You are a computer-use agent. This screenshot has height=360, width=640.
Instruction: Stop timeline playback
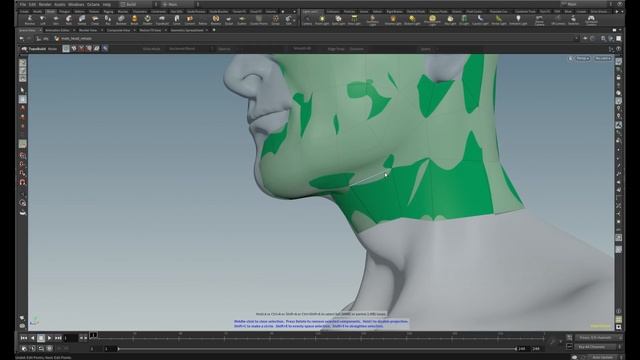[41, 338]
